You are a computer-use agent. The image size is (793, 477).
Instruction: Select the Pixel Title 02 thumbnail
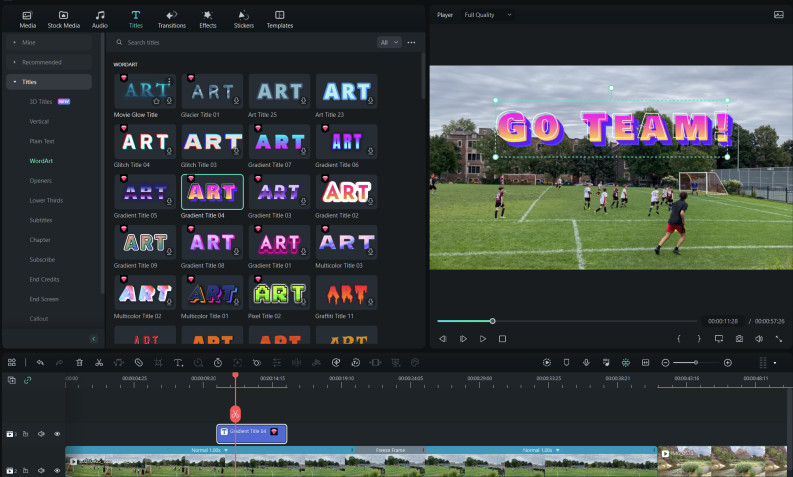coord(279,292)
